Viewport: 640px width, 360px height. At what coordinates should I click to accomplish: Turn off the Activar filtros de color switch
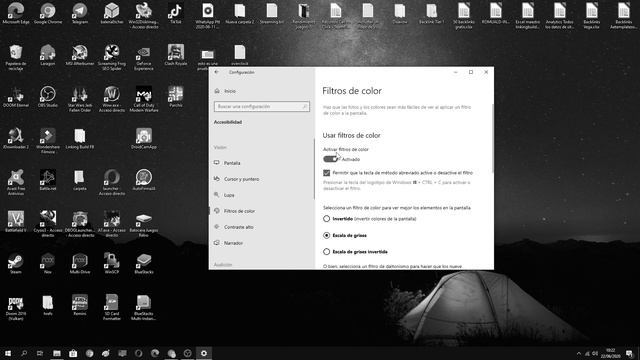point(331,159)
